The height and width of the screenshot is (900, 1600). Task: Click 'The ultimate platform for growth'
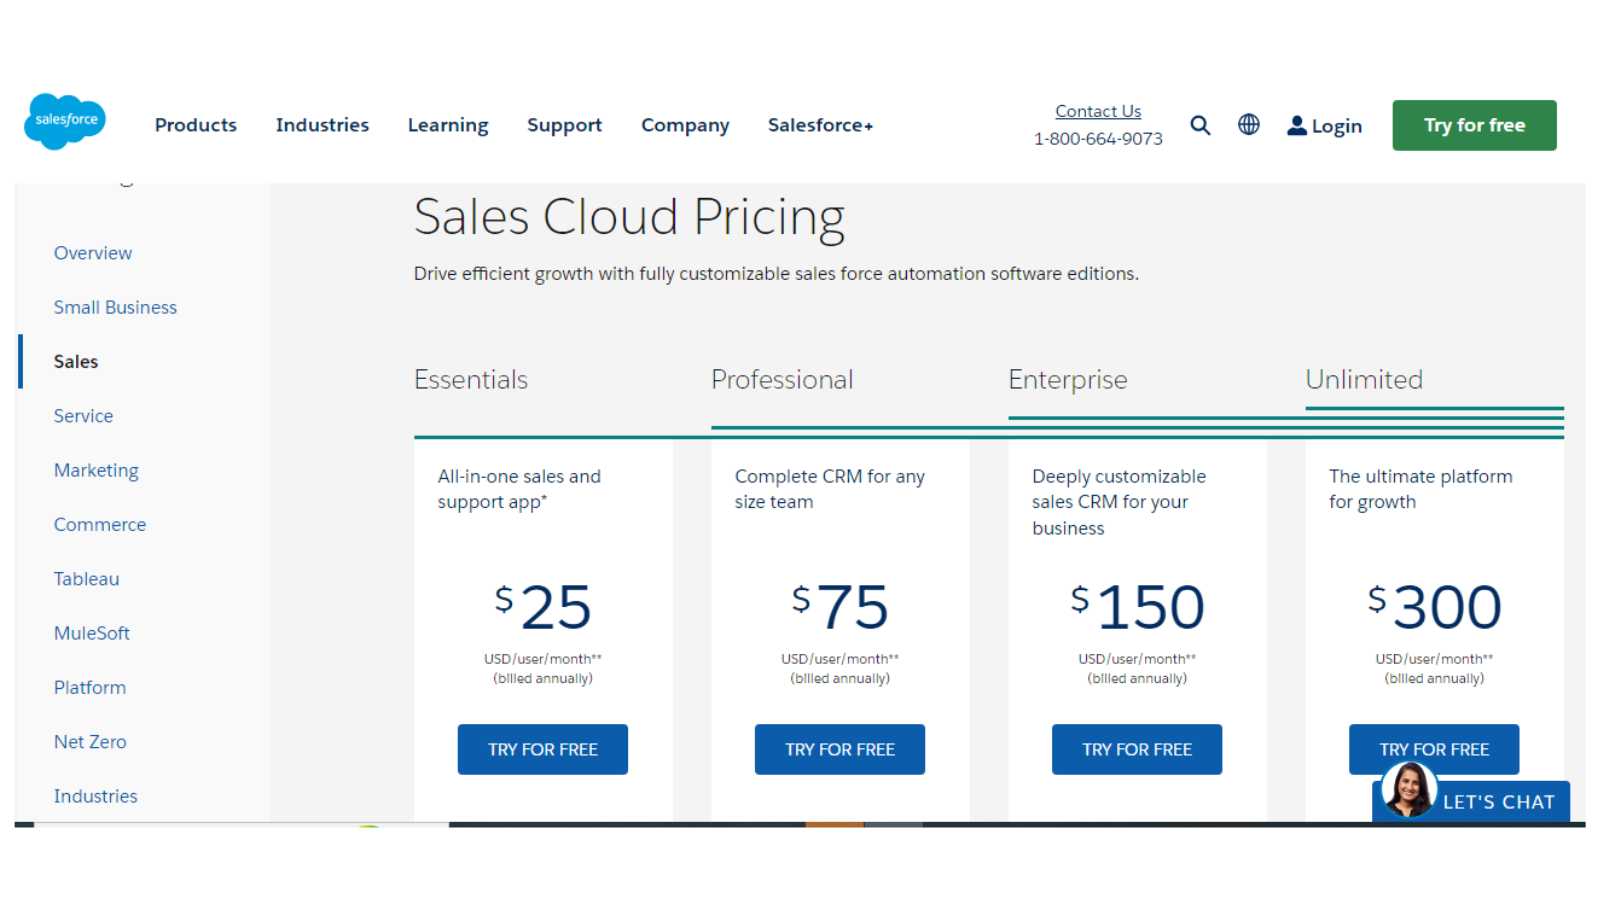[1420, 489]
